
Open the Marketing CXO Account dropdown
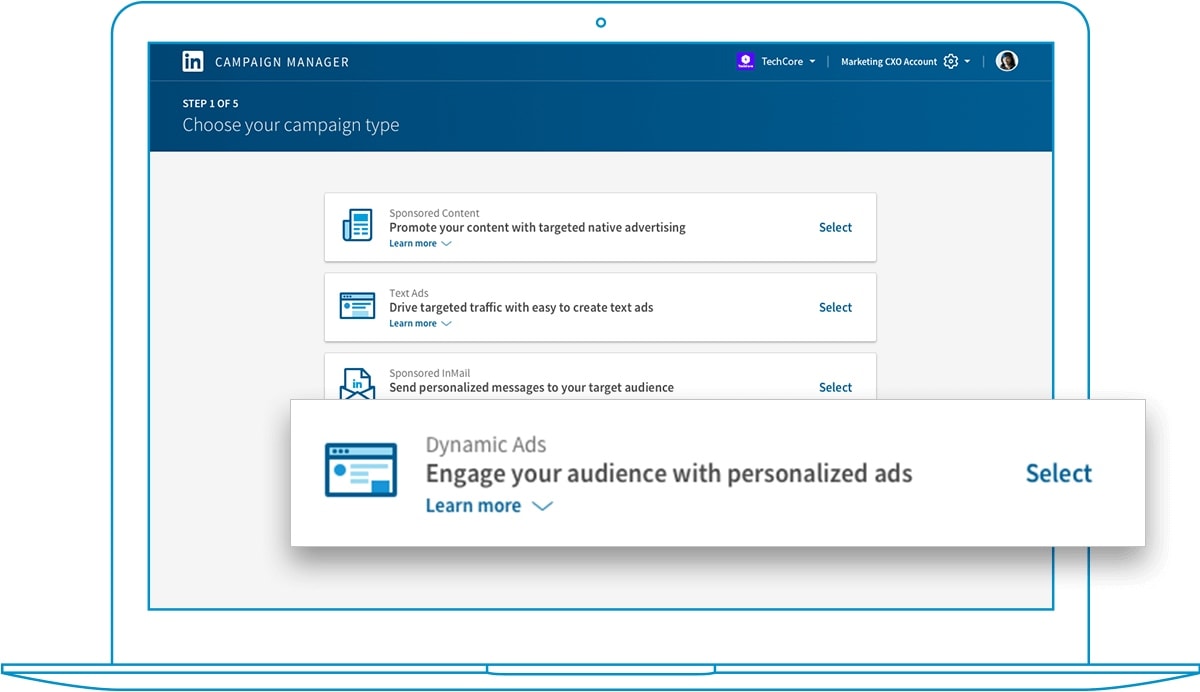(966, 61)
